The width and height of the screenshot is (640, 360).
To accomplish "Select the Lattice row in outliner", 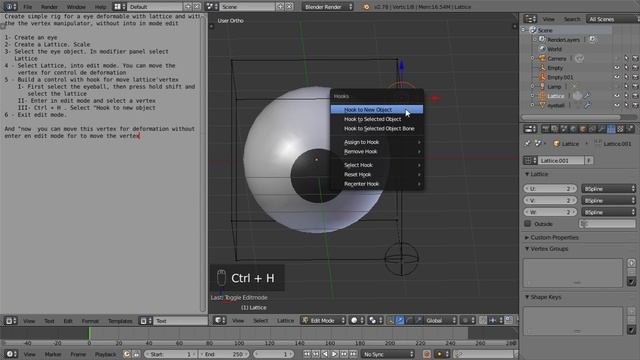I will 556,96.
